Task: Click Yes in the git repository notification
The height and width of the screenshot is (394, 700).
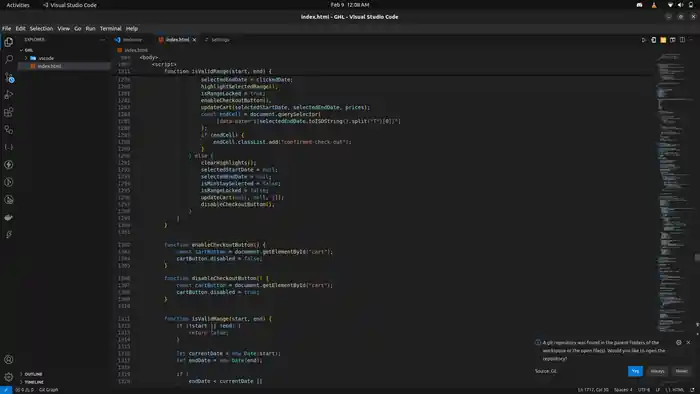Action: (635, 371)
